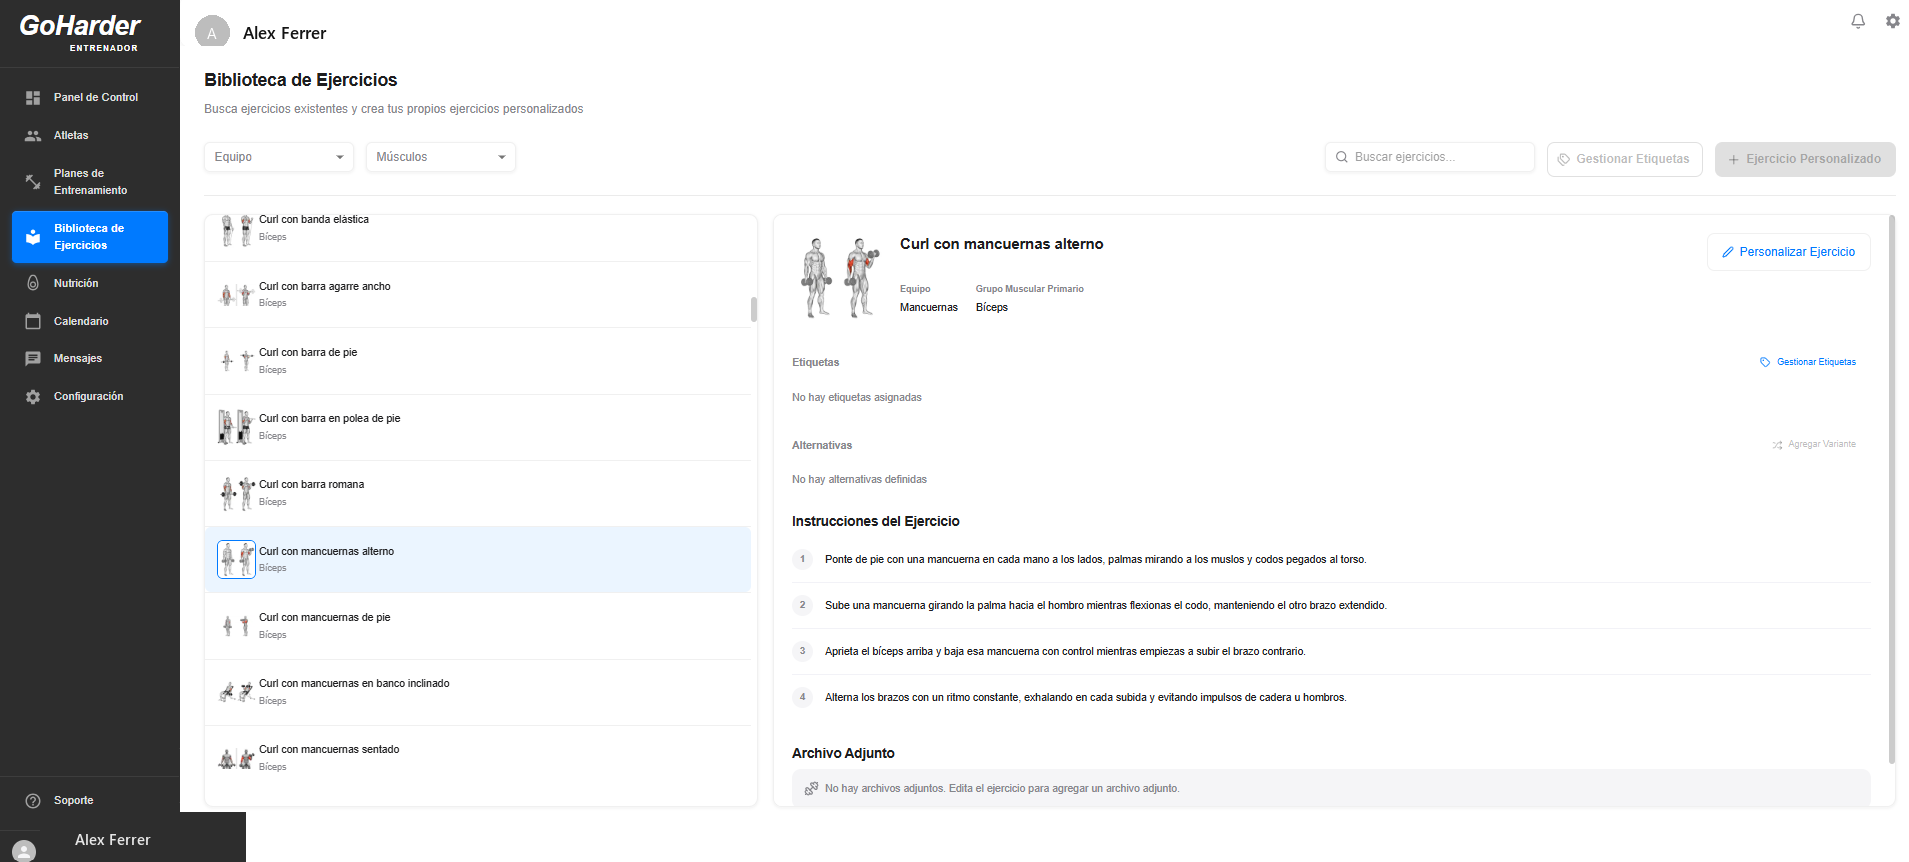Click the Agregar Variante link

pos(1814,444)
